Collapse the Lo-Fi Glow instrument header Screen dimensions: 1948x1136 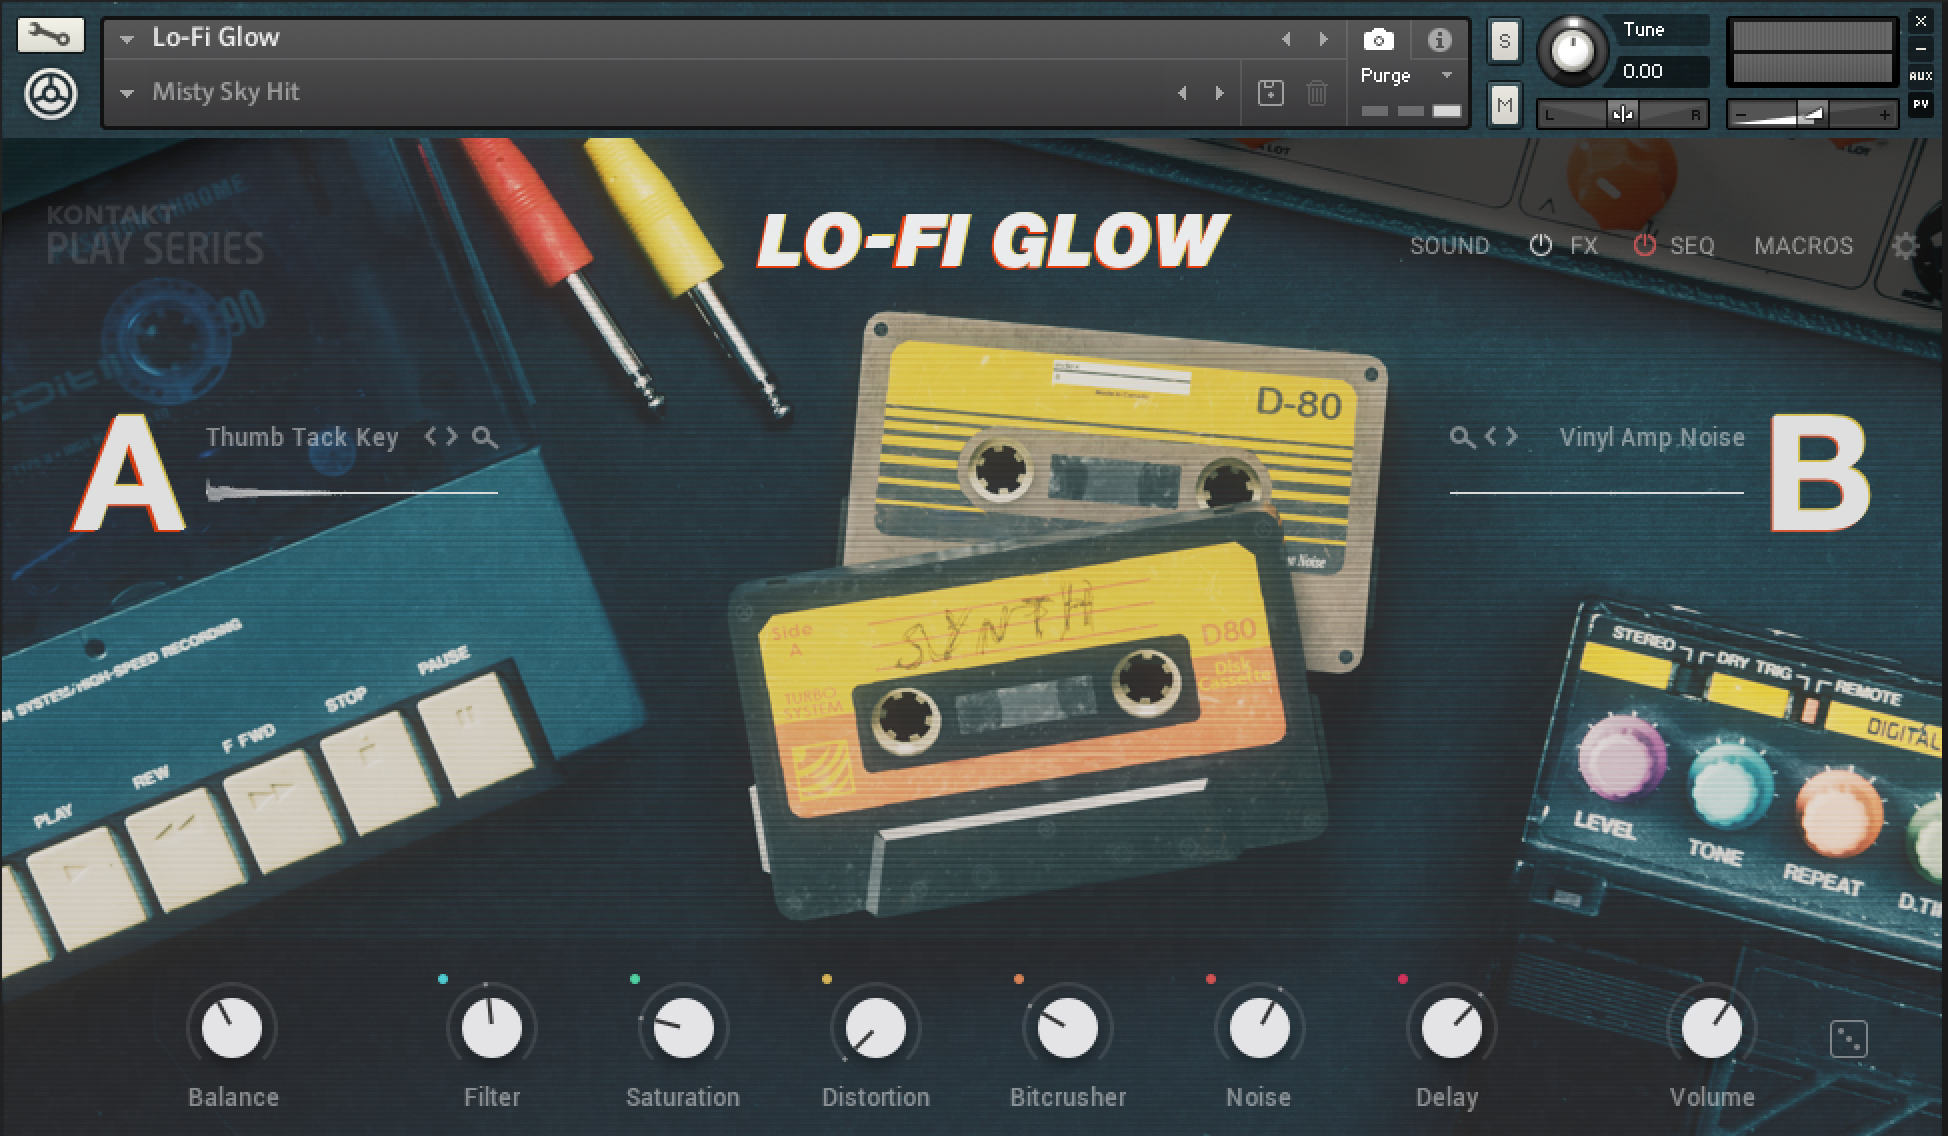coord(126,38)
